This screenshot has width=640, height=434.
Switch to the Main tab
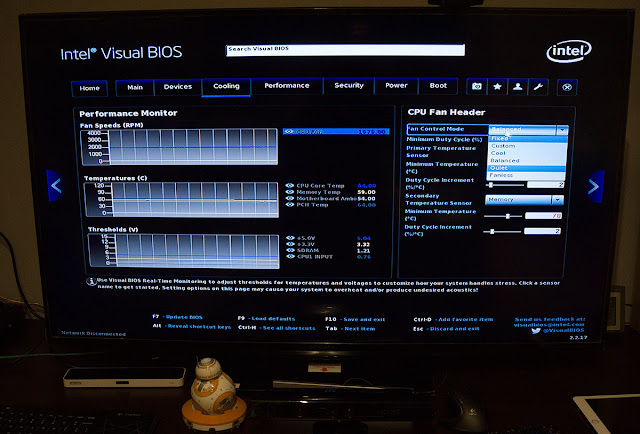point(135,87)
